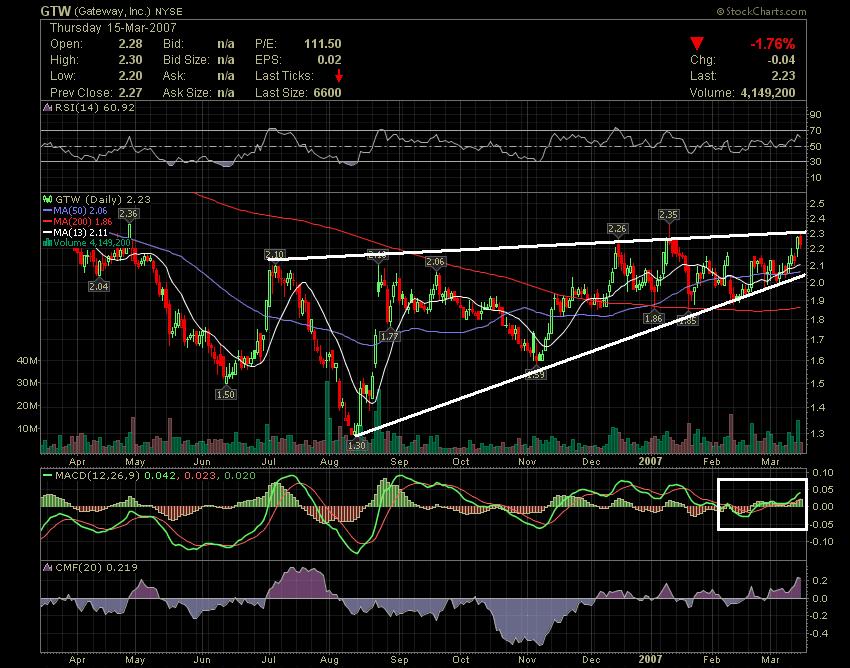The image size is (850, 668).
Task: Click the red MACD signal value 0.023
Action: [x=199, y=476]
